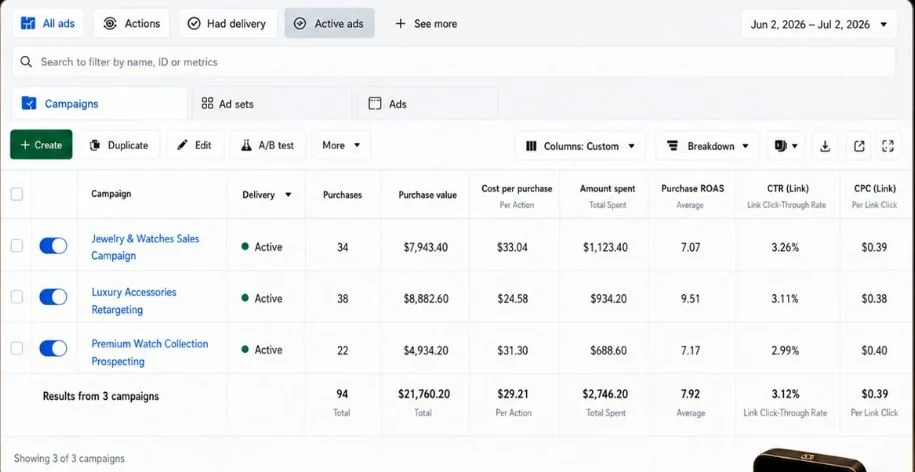Click See more filters

[426, 23]
